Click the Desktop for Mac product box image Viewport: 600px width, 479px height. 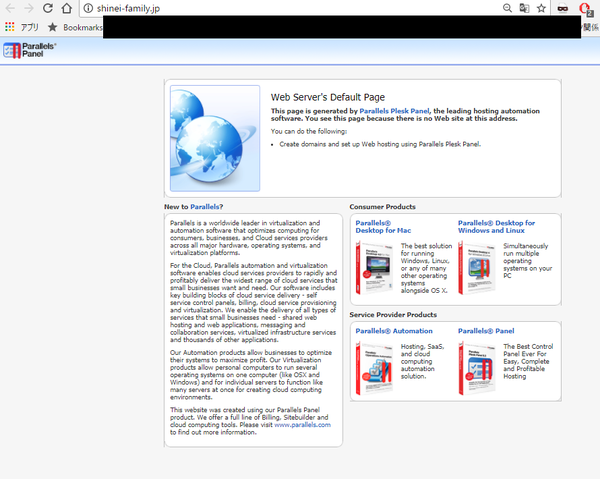[374, 268]
